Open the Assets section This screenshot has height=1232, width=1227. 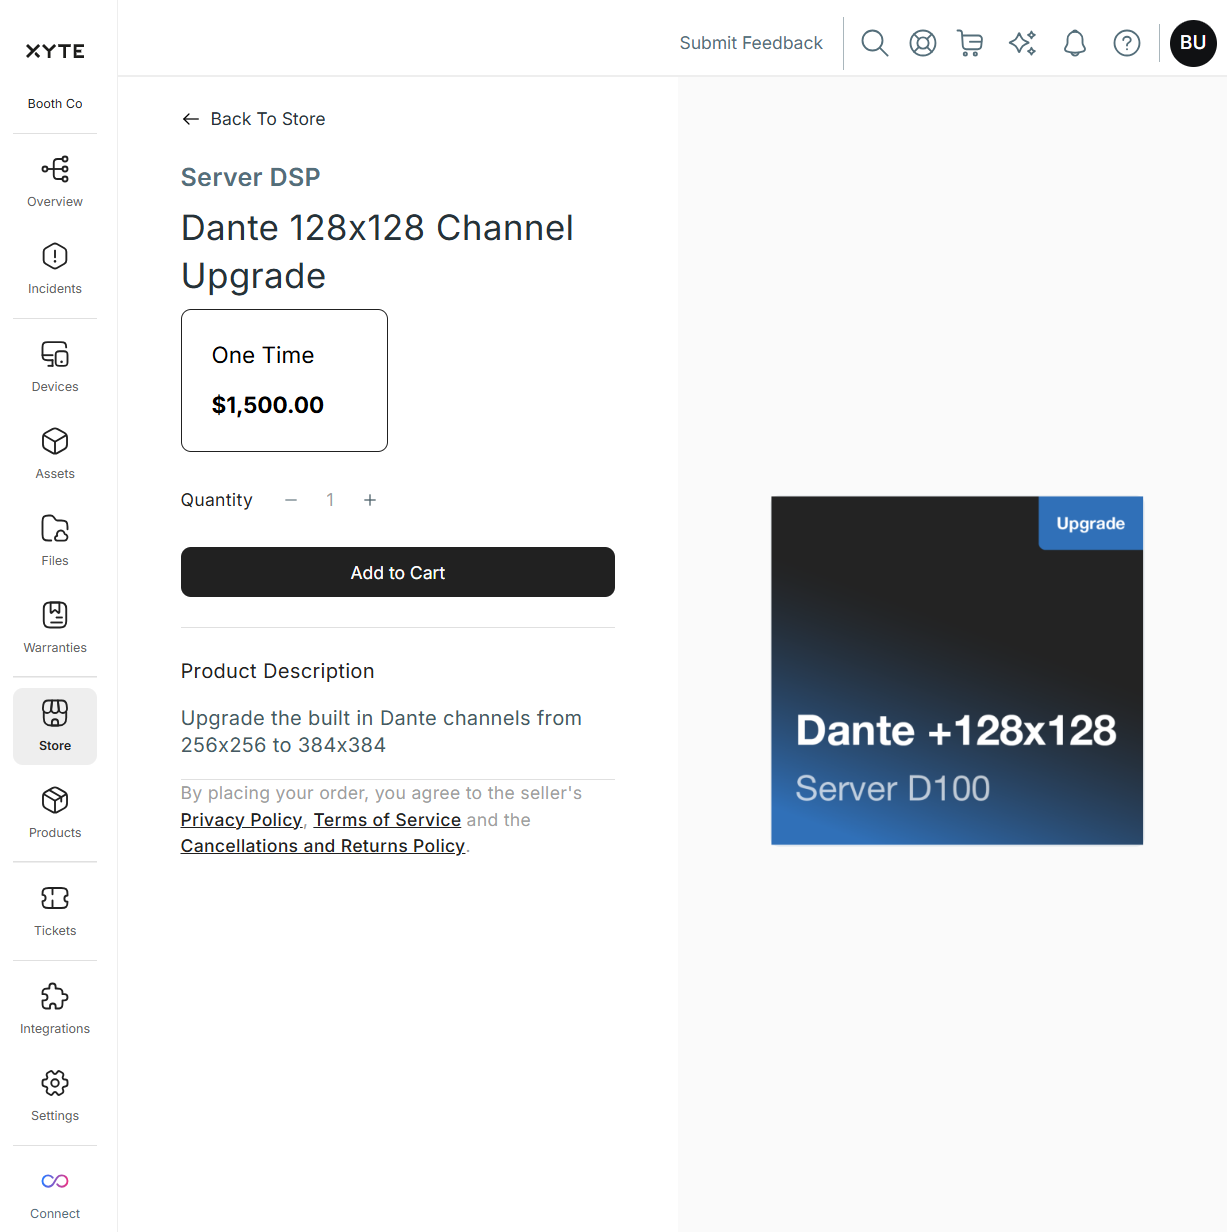[55, 454]
